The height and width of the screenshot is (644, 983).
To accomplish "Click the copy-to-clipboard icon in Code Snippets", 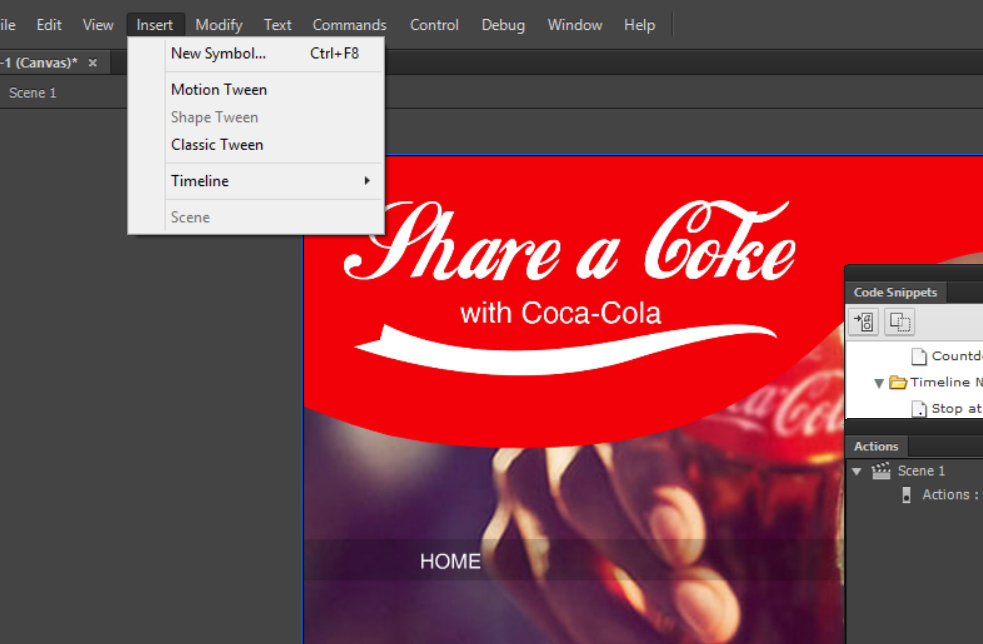I will 901,322.
